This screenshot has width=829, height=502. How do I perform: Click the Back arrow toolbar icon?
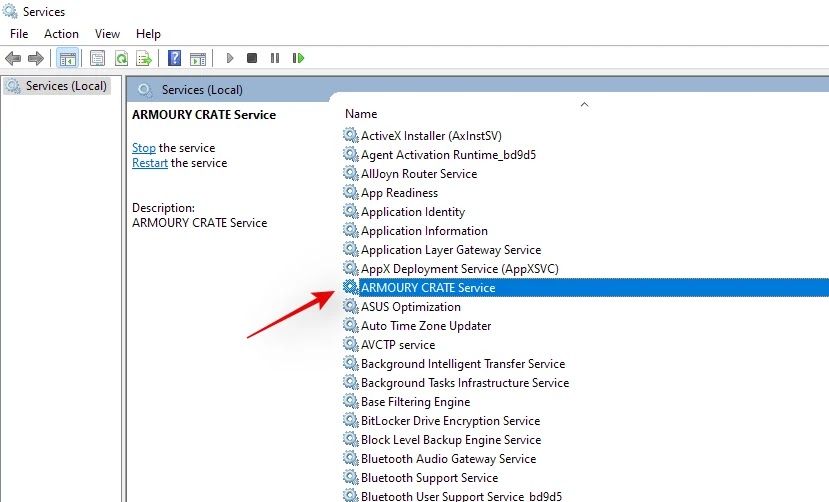[13, 58]
